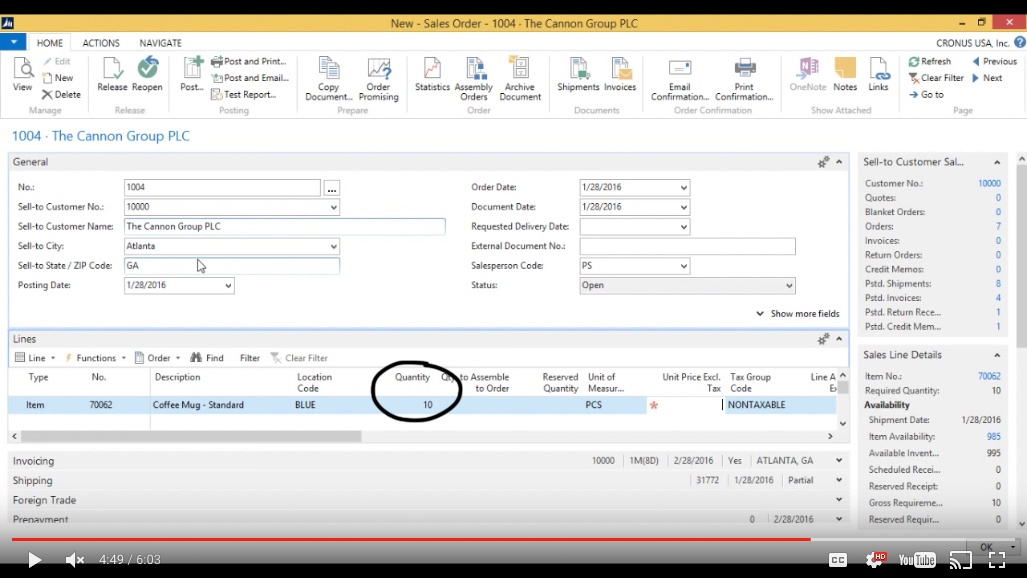The image size is (1027, 578).
Task: Delete the current sales order
Action: 62,94
